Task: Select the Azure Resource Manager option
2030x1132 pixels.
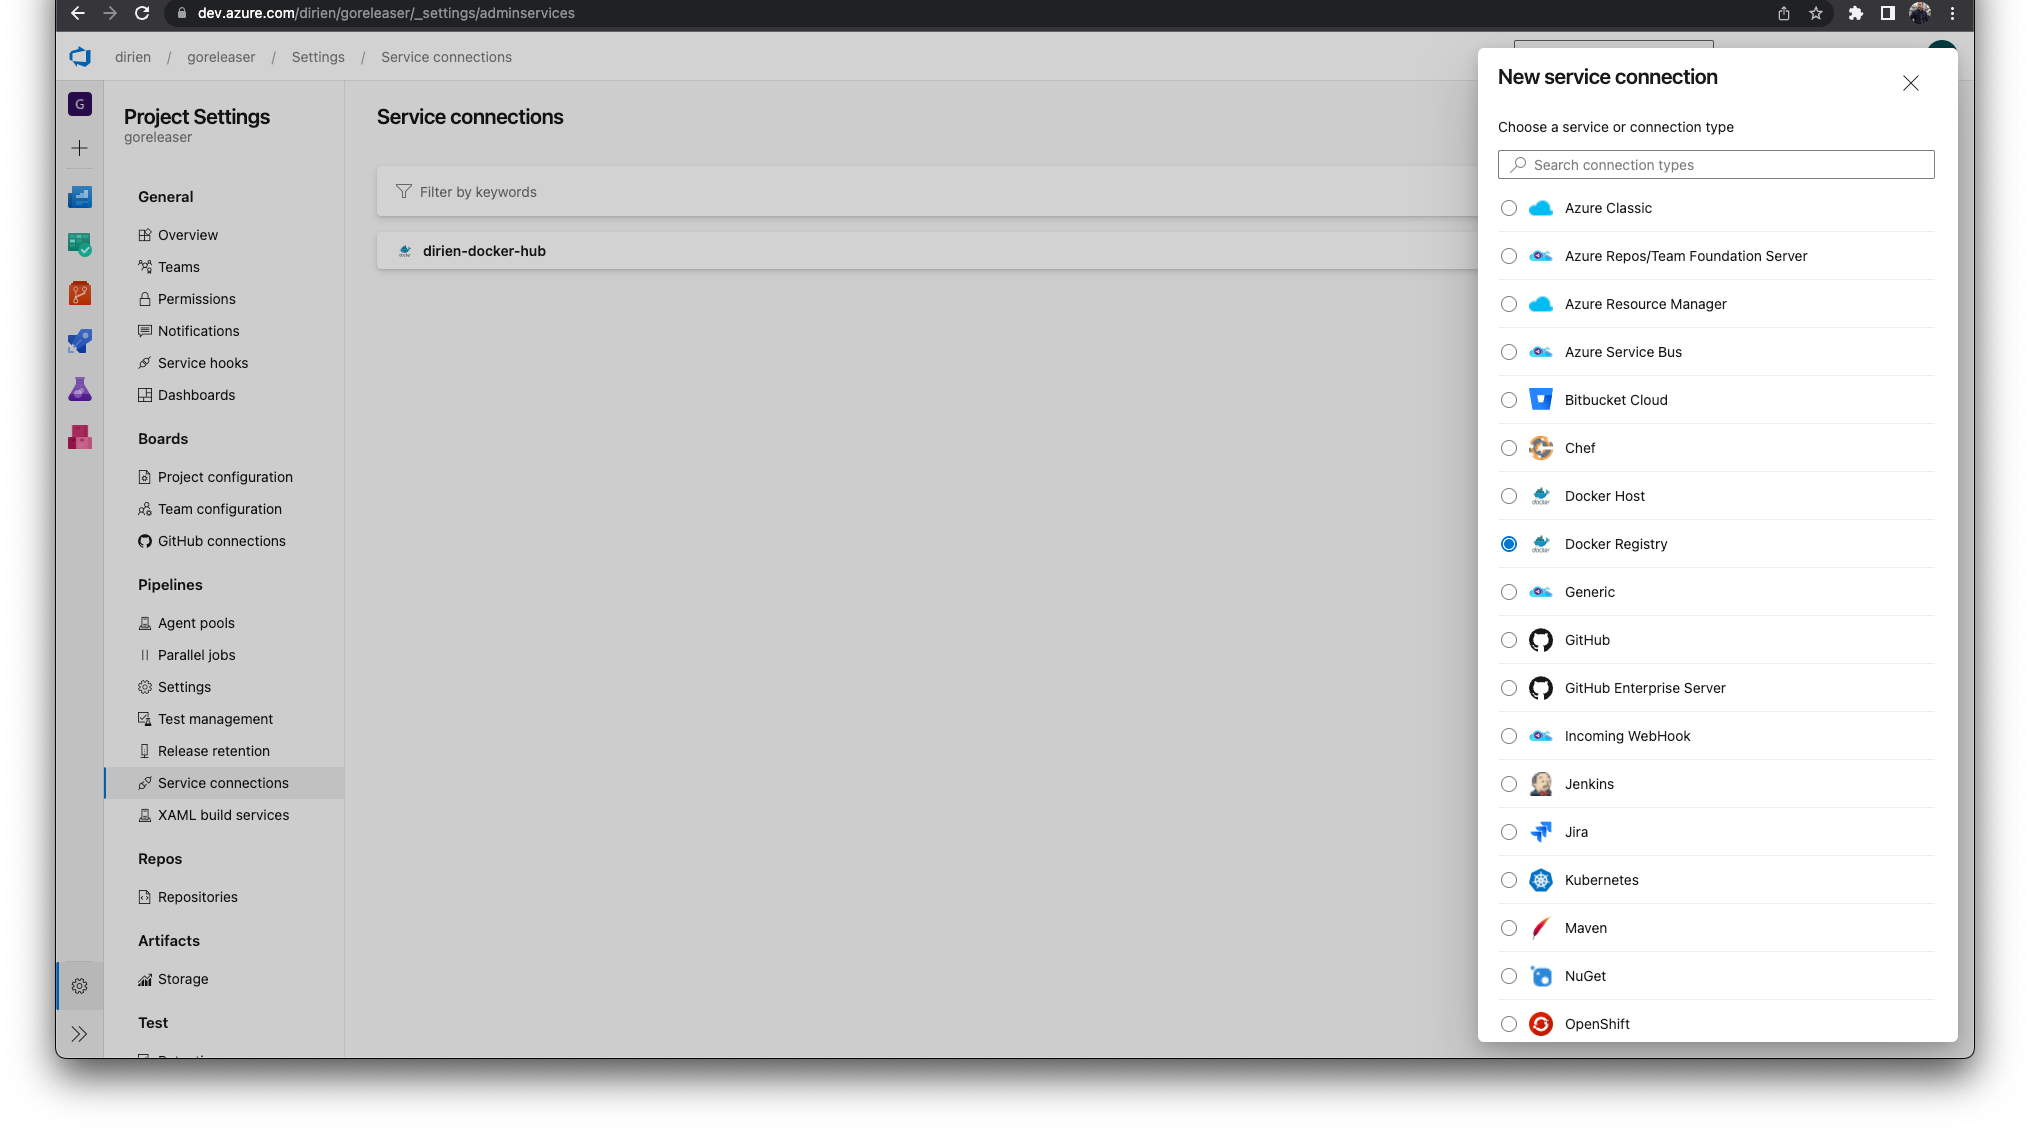Action: tap(1716, 304)
